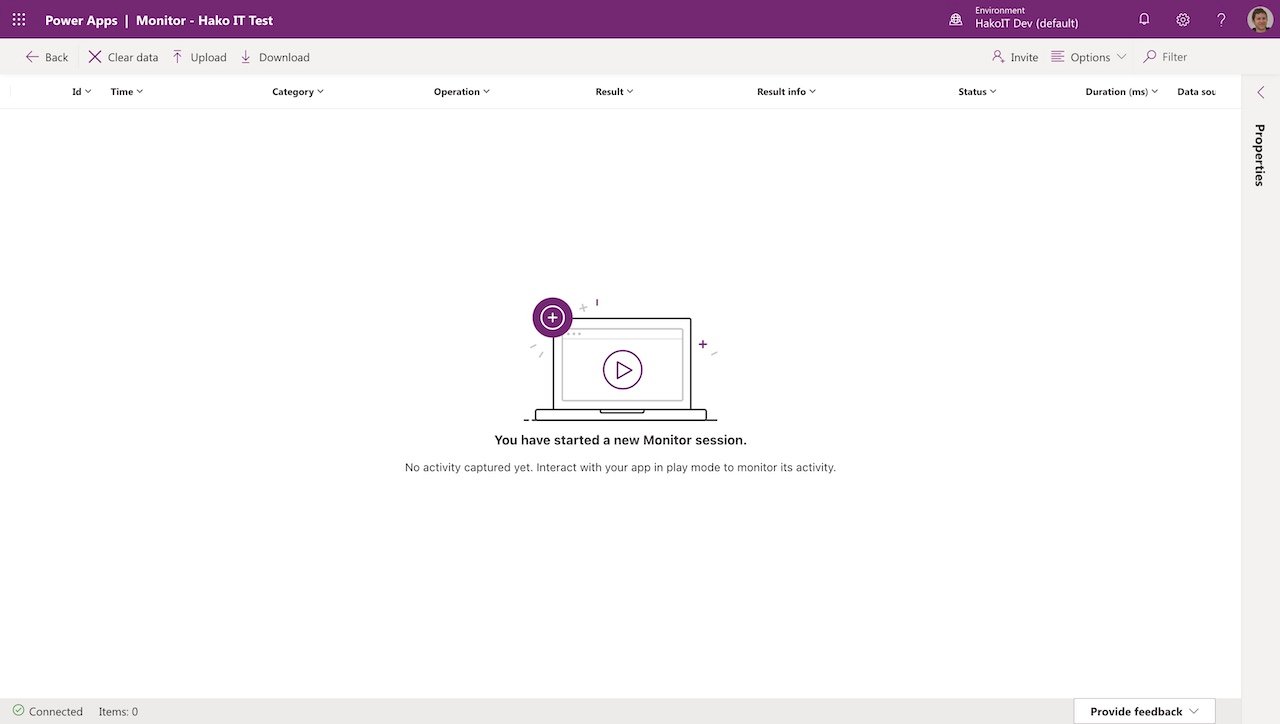Open the Status column filter menu
Screen dimensions: 1280x724
pyautogui.click(x=977, y=92)
